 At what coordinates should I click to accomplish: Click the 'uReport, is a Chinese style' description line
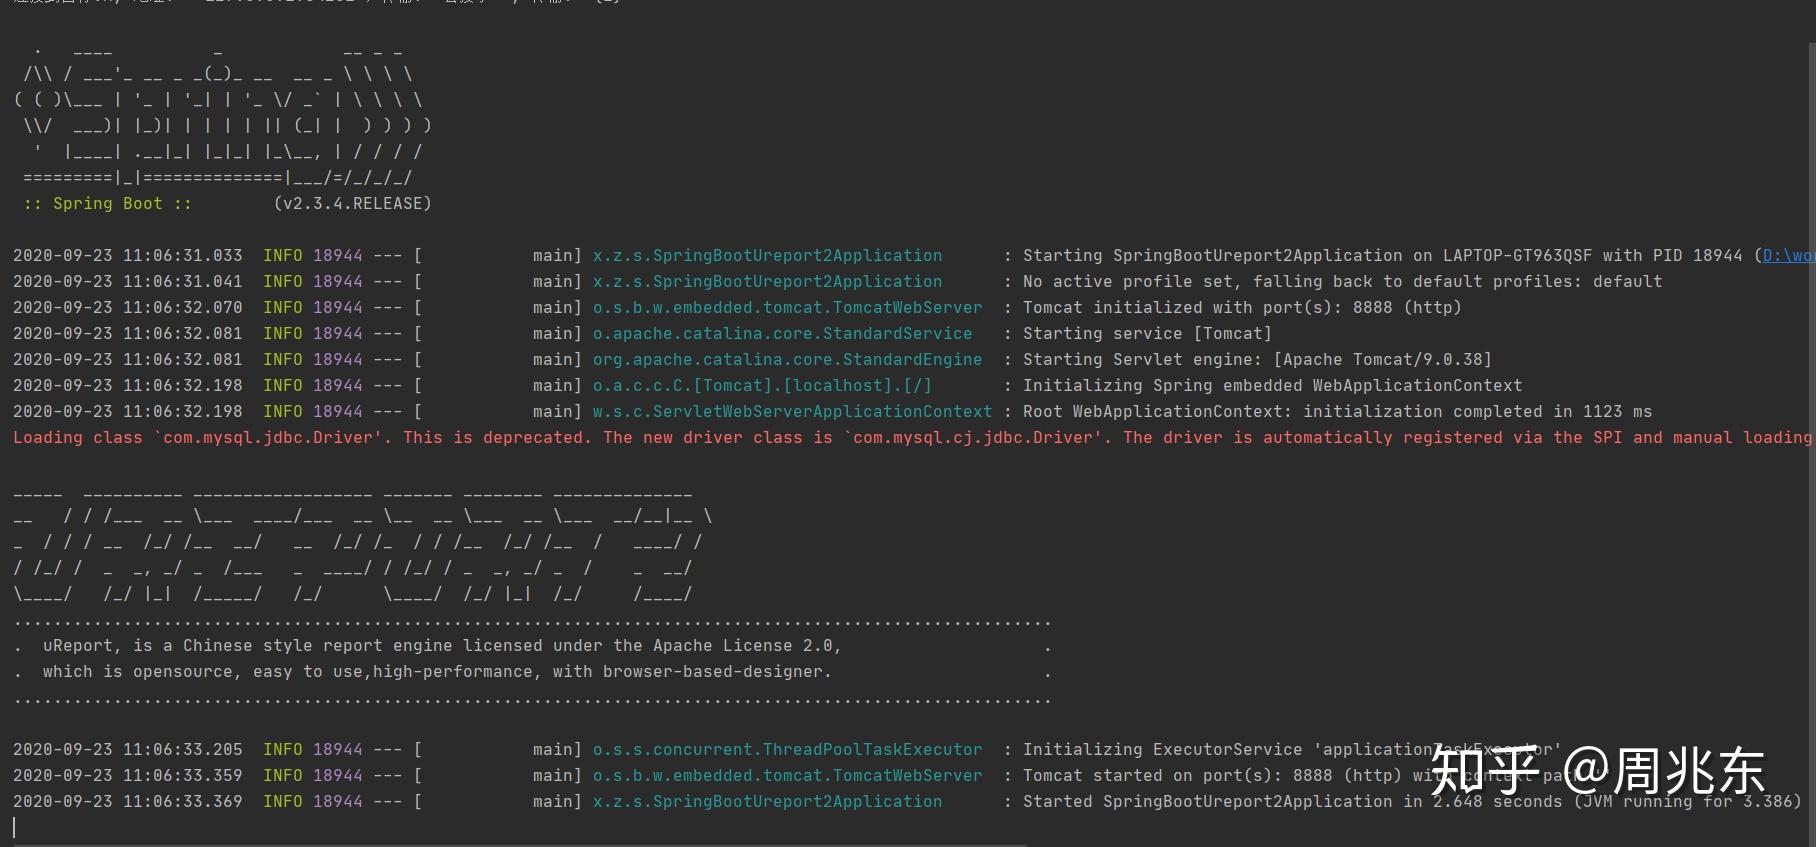point(441,646)
